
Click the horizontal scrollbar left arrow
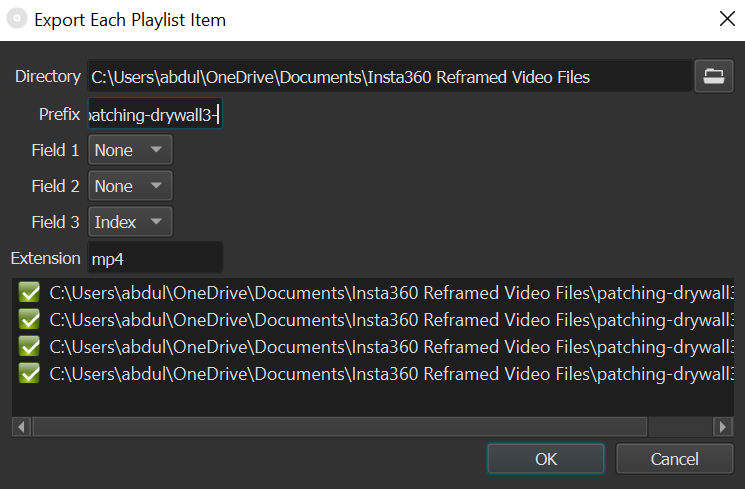21,427
